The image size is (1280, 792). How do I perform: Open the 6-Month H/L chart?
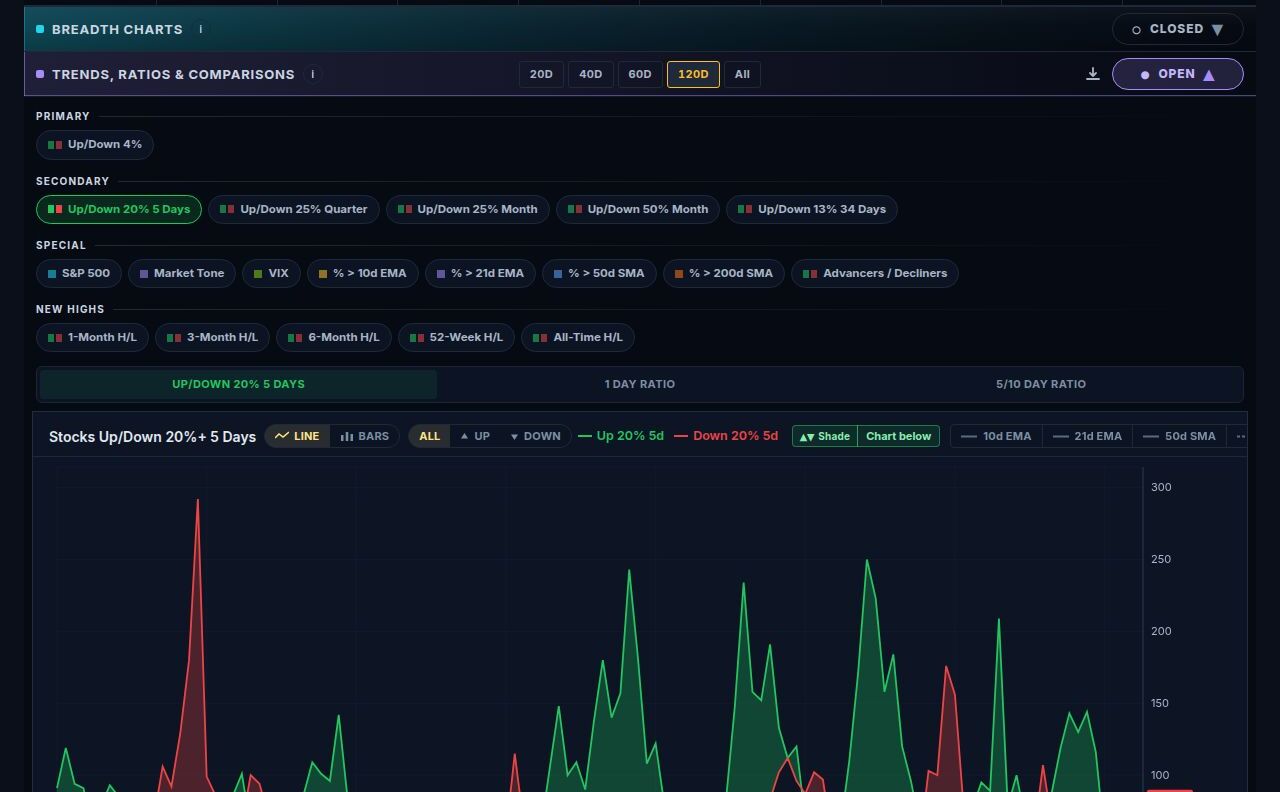[x=334, y=337]
